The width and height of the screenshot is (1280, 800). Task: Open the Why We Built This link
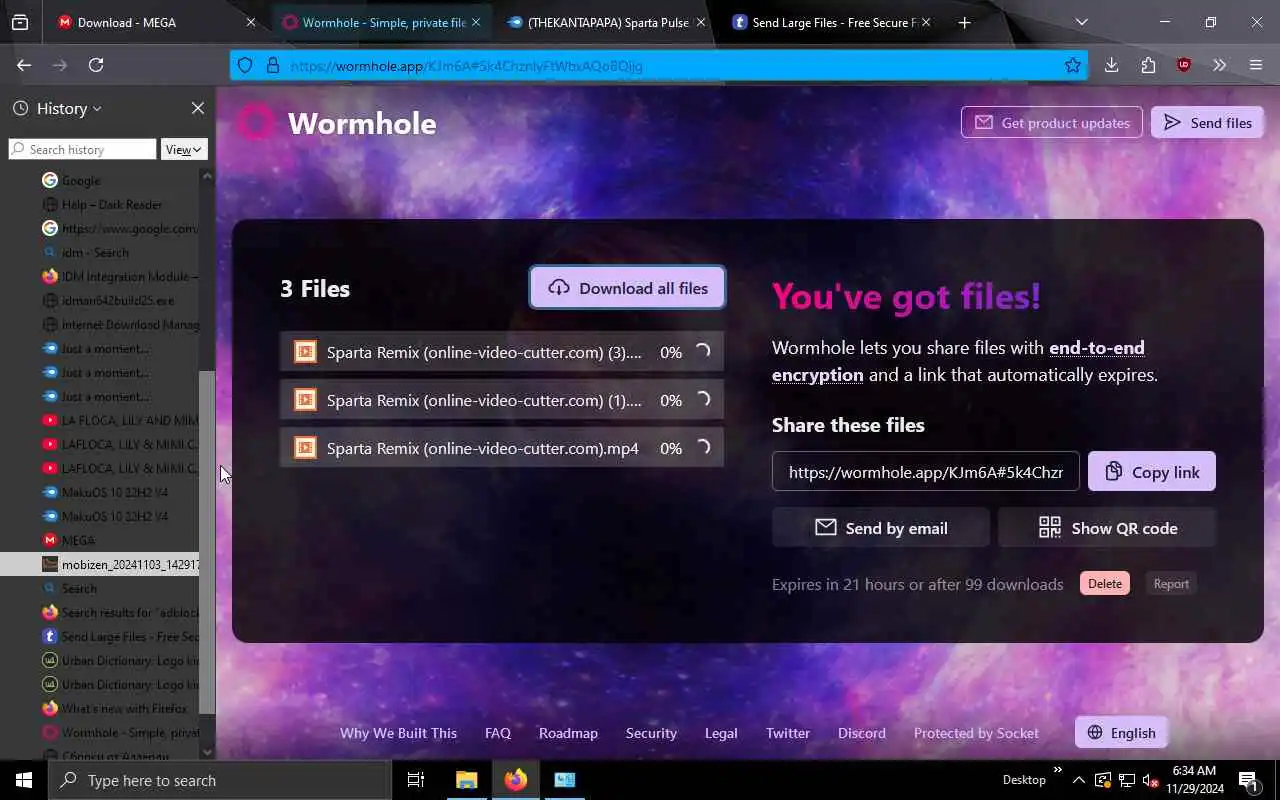point(398,733)
